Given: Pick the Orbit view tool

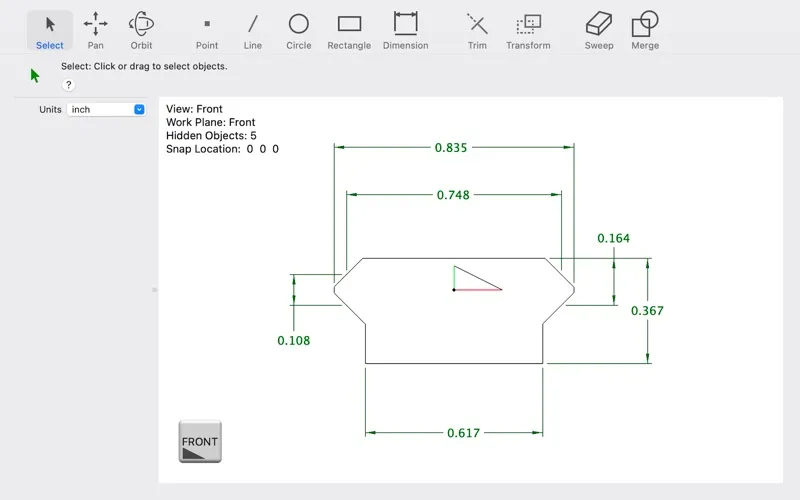Looking at the screenshot, I should point(141,31).
